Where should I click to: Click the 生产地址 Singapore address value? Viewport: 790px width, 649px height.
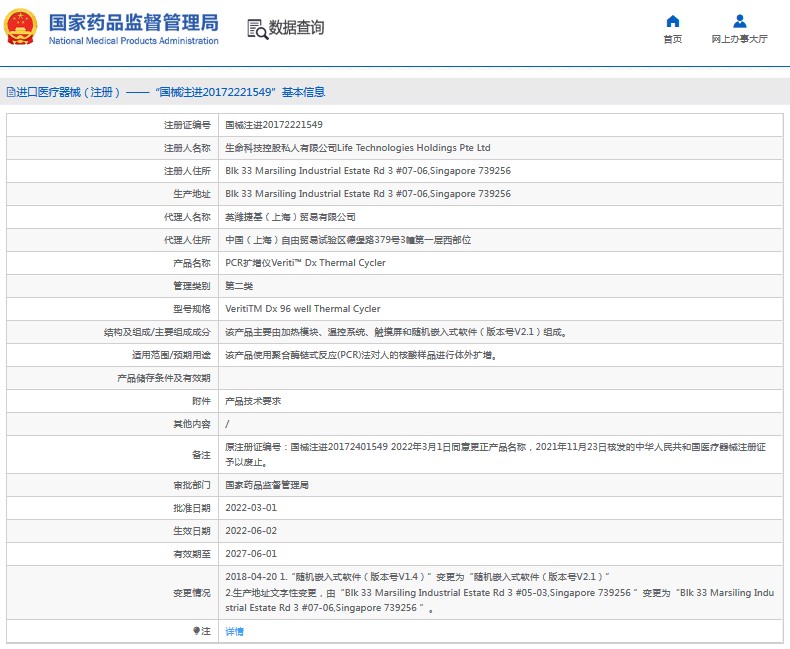tap(368, 193)
